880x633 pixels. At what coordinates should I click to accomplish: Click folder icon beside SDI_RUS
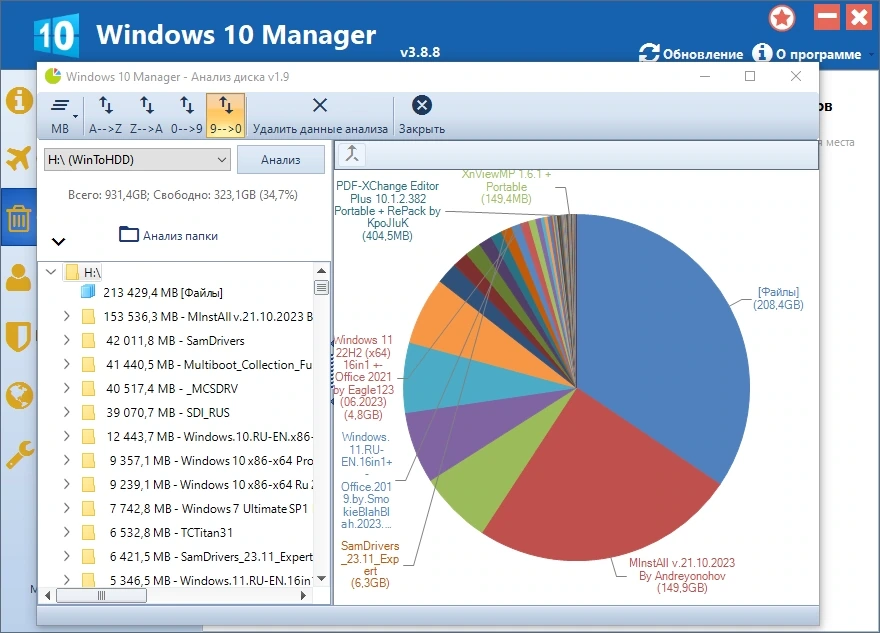click(x=88, y=412)
